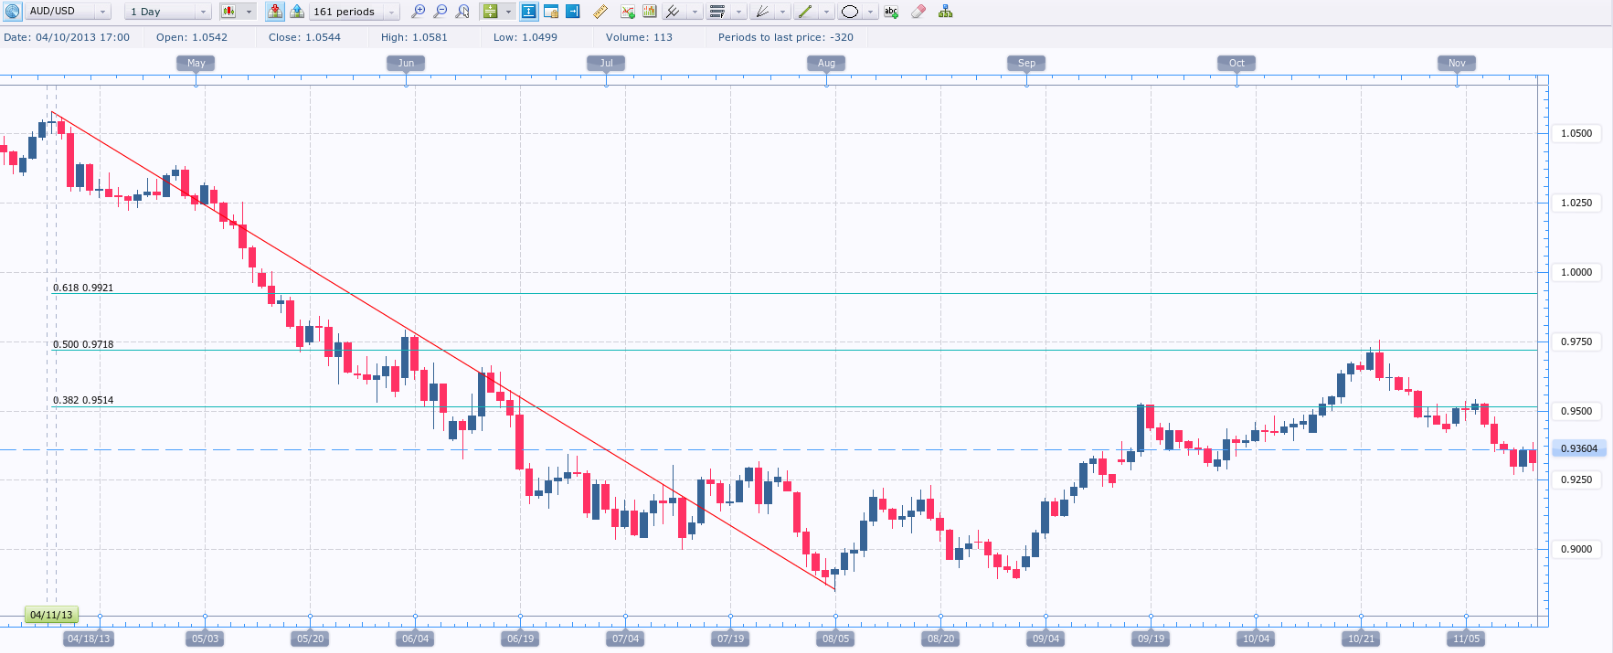Select the eraser tool
Image resolution: width=1613 pixels, height=653 pixels.
tap(918, 11)
